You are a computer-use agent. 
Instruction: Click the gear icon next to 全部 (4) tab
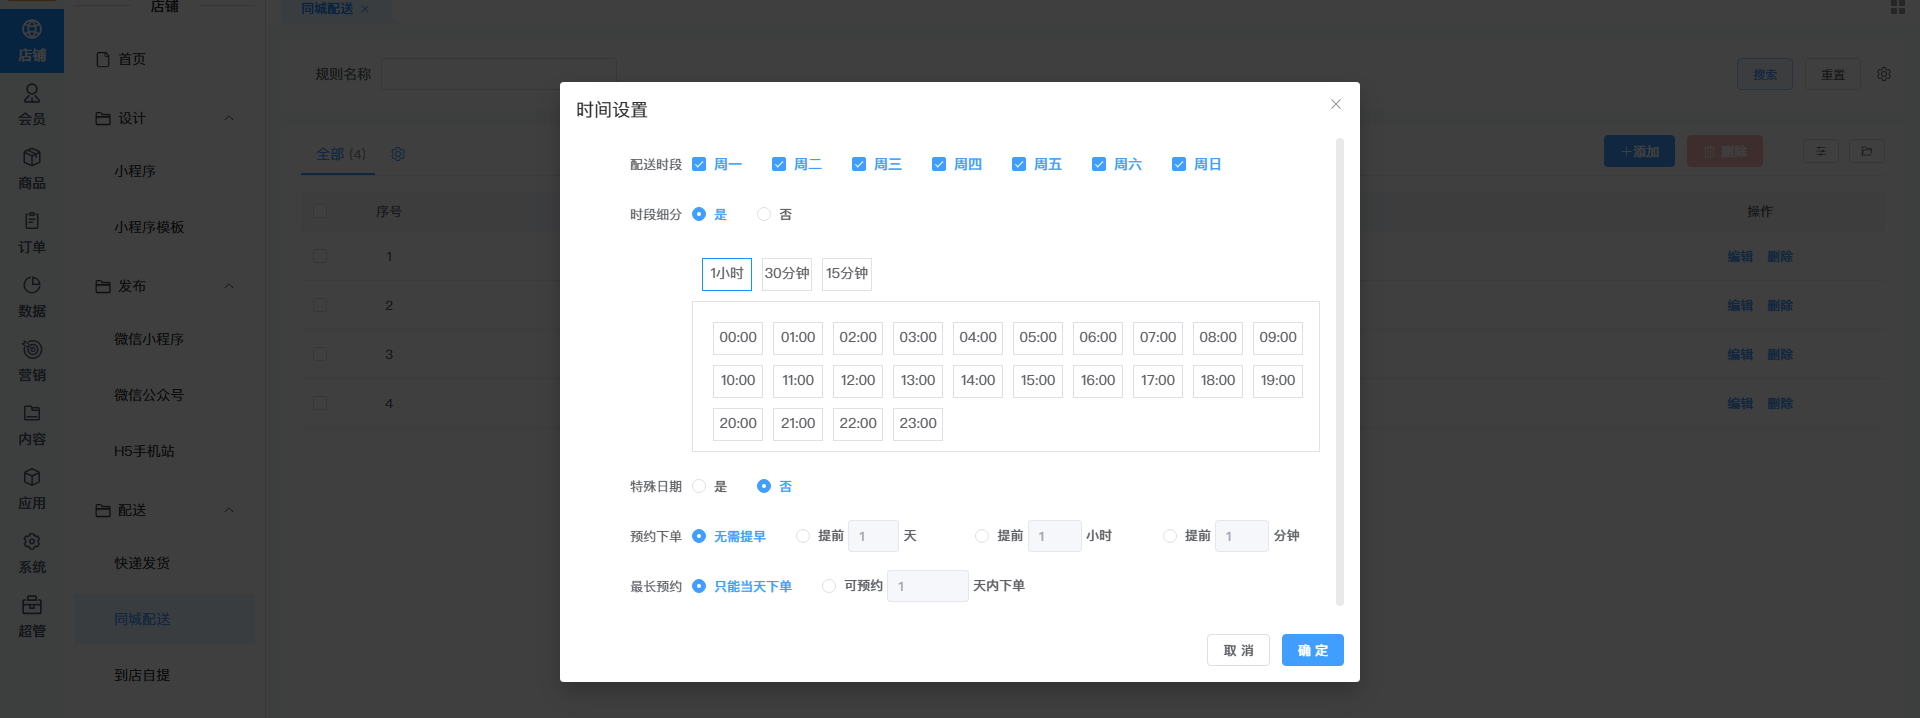(x=398, y=154)
